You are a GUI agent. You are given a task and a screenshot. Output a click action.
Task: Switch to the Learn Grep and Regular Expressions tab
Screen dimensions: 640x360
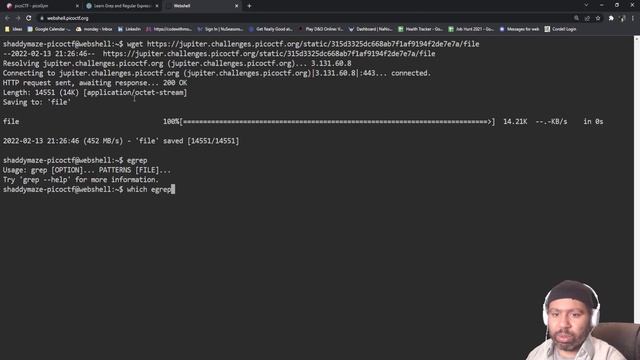click(122, 6)
